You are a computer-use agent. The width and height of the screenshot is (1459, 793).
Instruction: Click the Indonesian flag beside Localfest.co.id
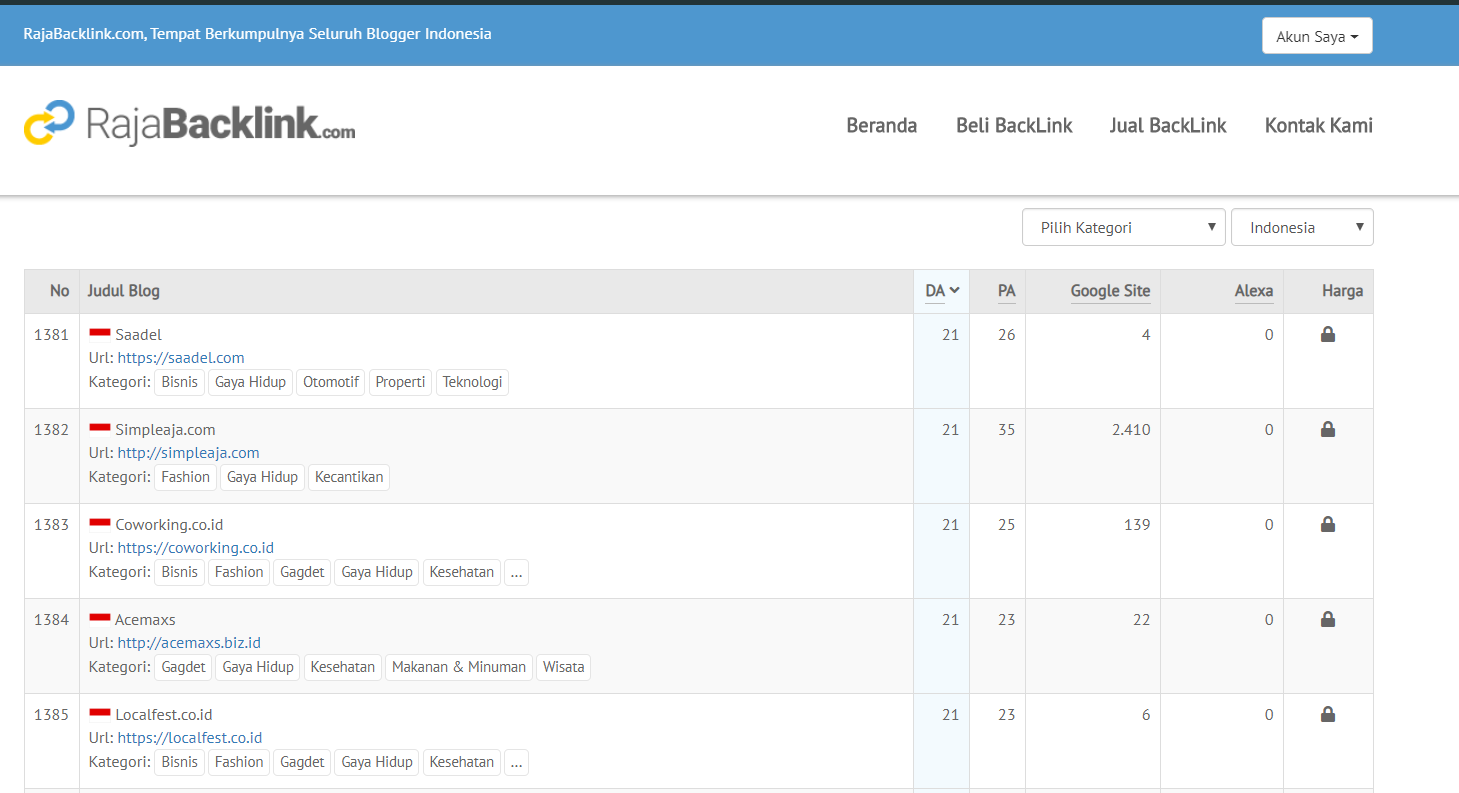pos(100,714)
